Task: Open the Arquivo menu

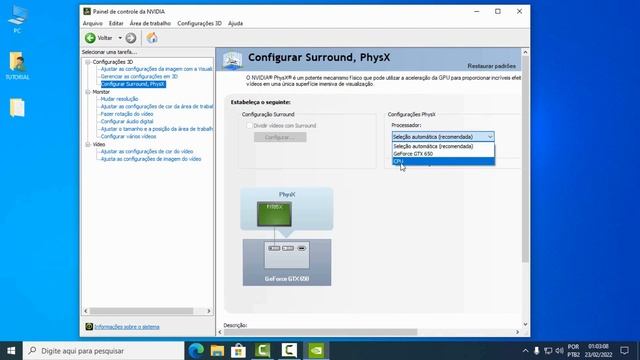Action: click(93, 23)
